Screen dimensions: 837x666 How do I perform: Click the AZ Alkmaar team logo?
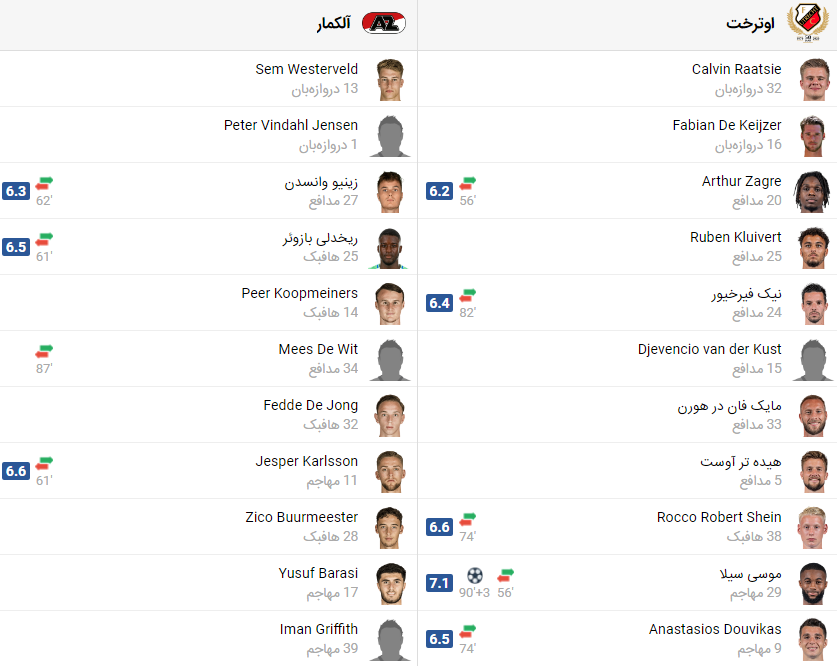[x=384, y=23]
